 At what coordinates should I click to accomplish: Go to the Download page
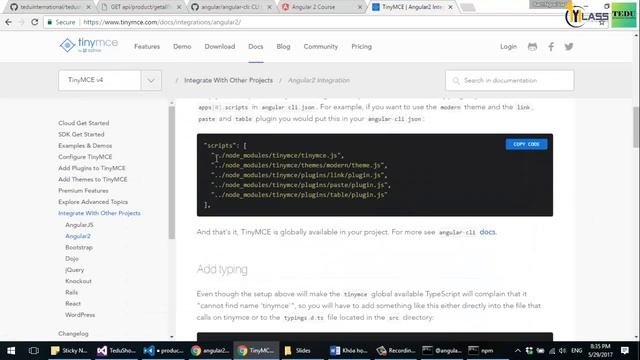coord(220,47)
